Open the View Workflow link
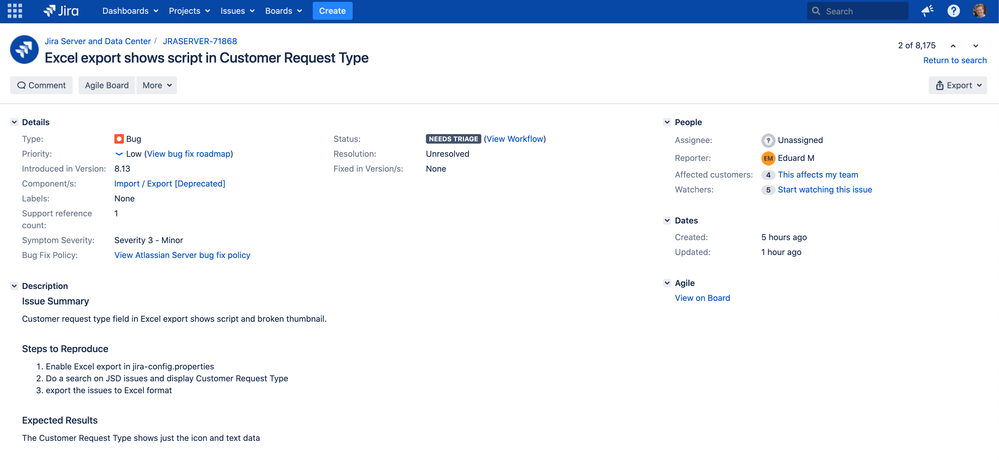Image resolution: width=999 pixels, height=460 pixels. [x=515, y=139]
